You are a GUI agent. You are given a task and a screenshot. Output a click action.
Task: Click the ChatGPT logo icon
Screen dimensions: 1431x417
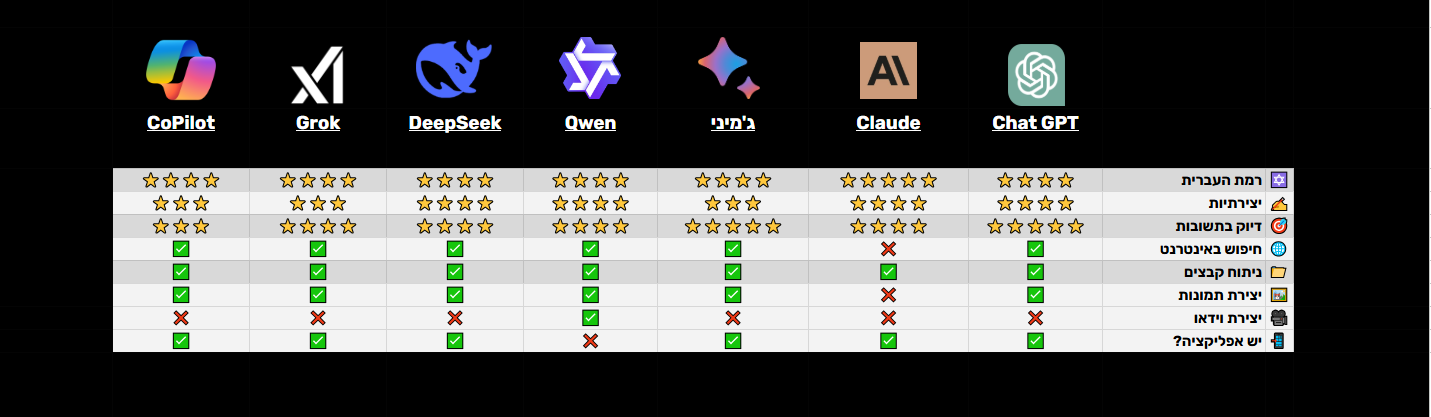(1035, 75)
